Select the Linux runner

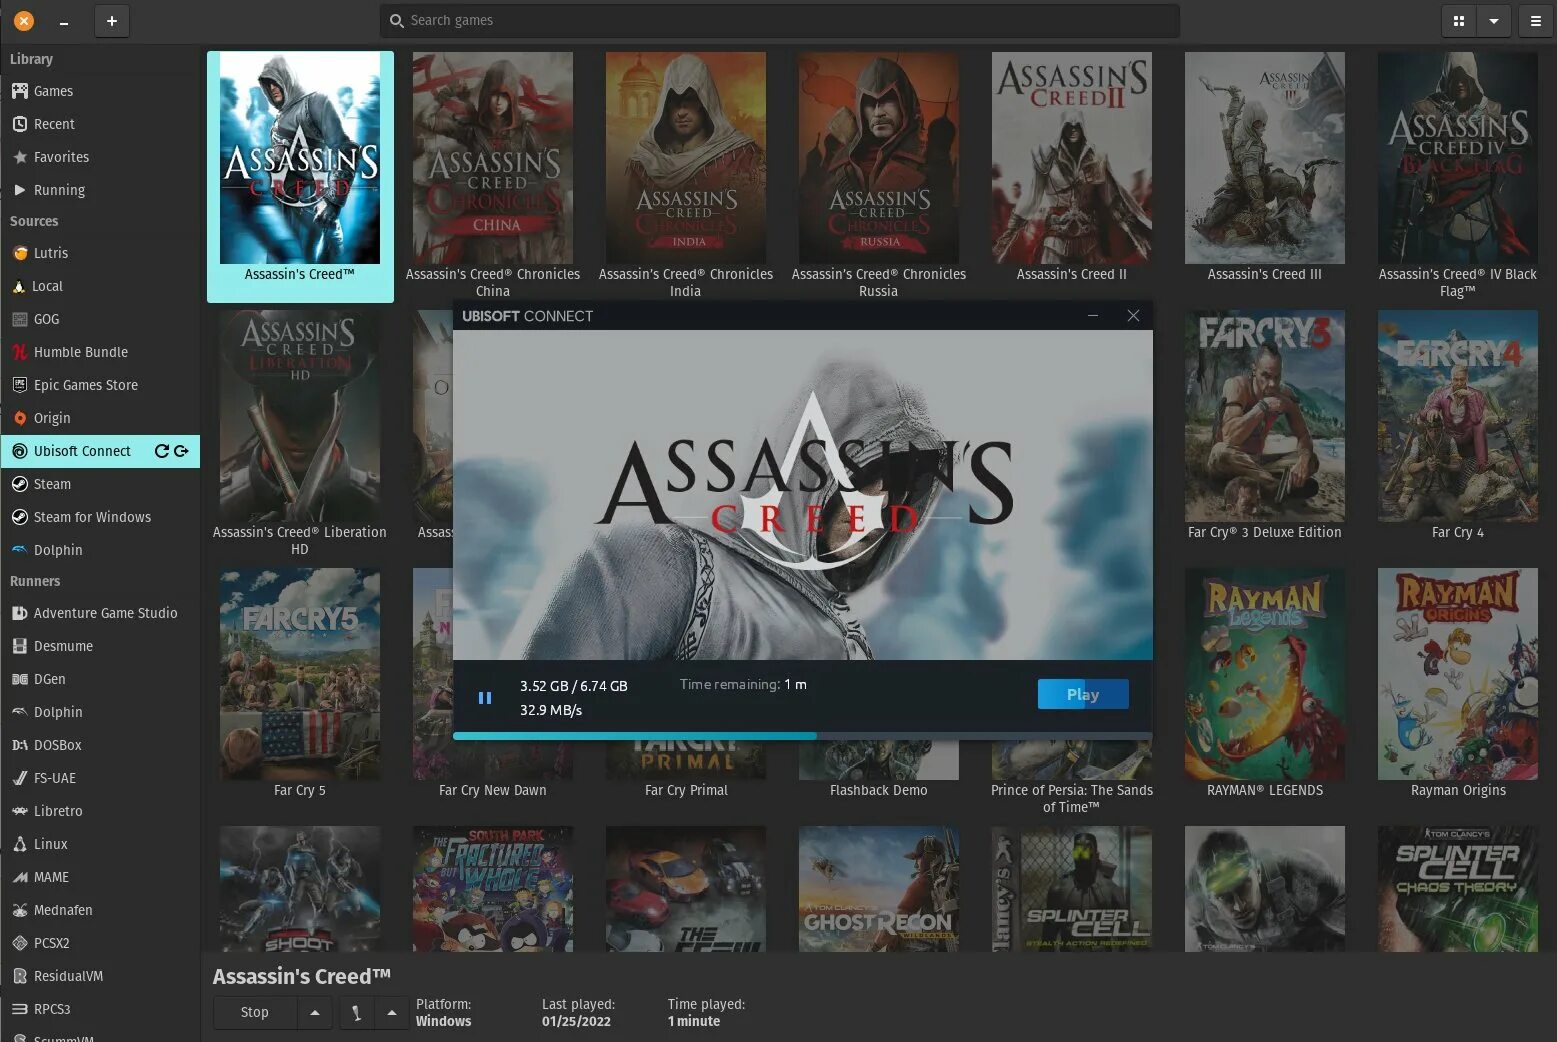100,844
